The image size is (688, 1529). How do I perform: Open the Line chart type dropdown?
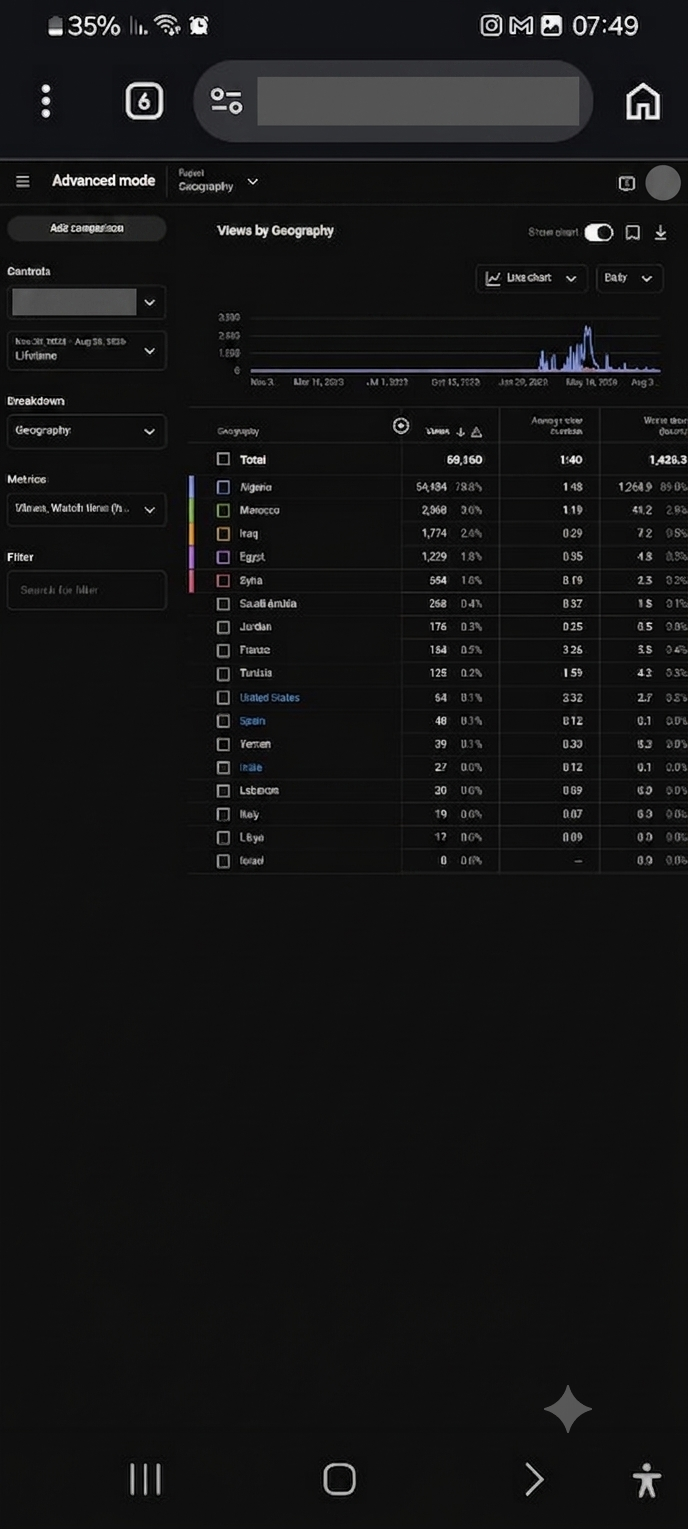point(531,278)
